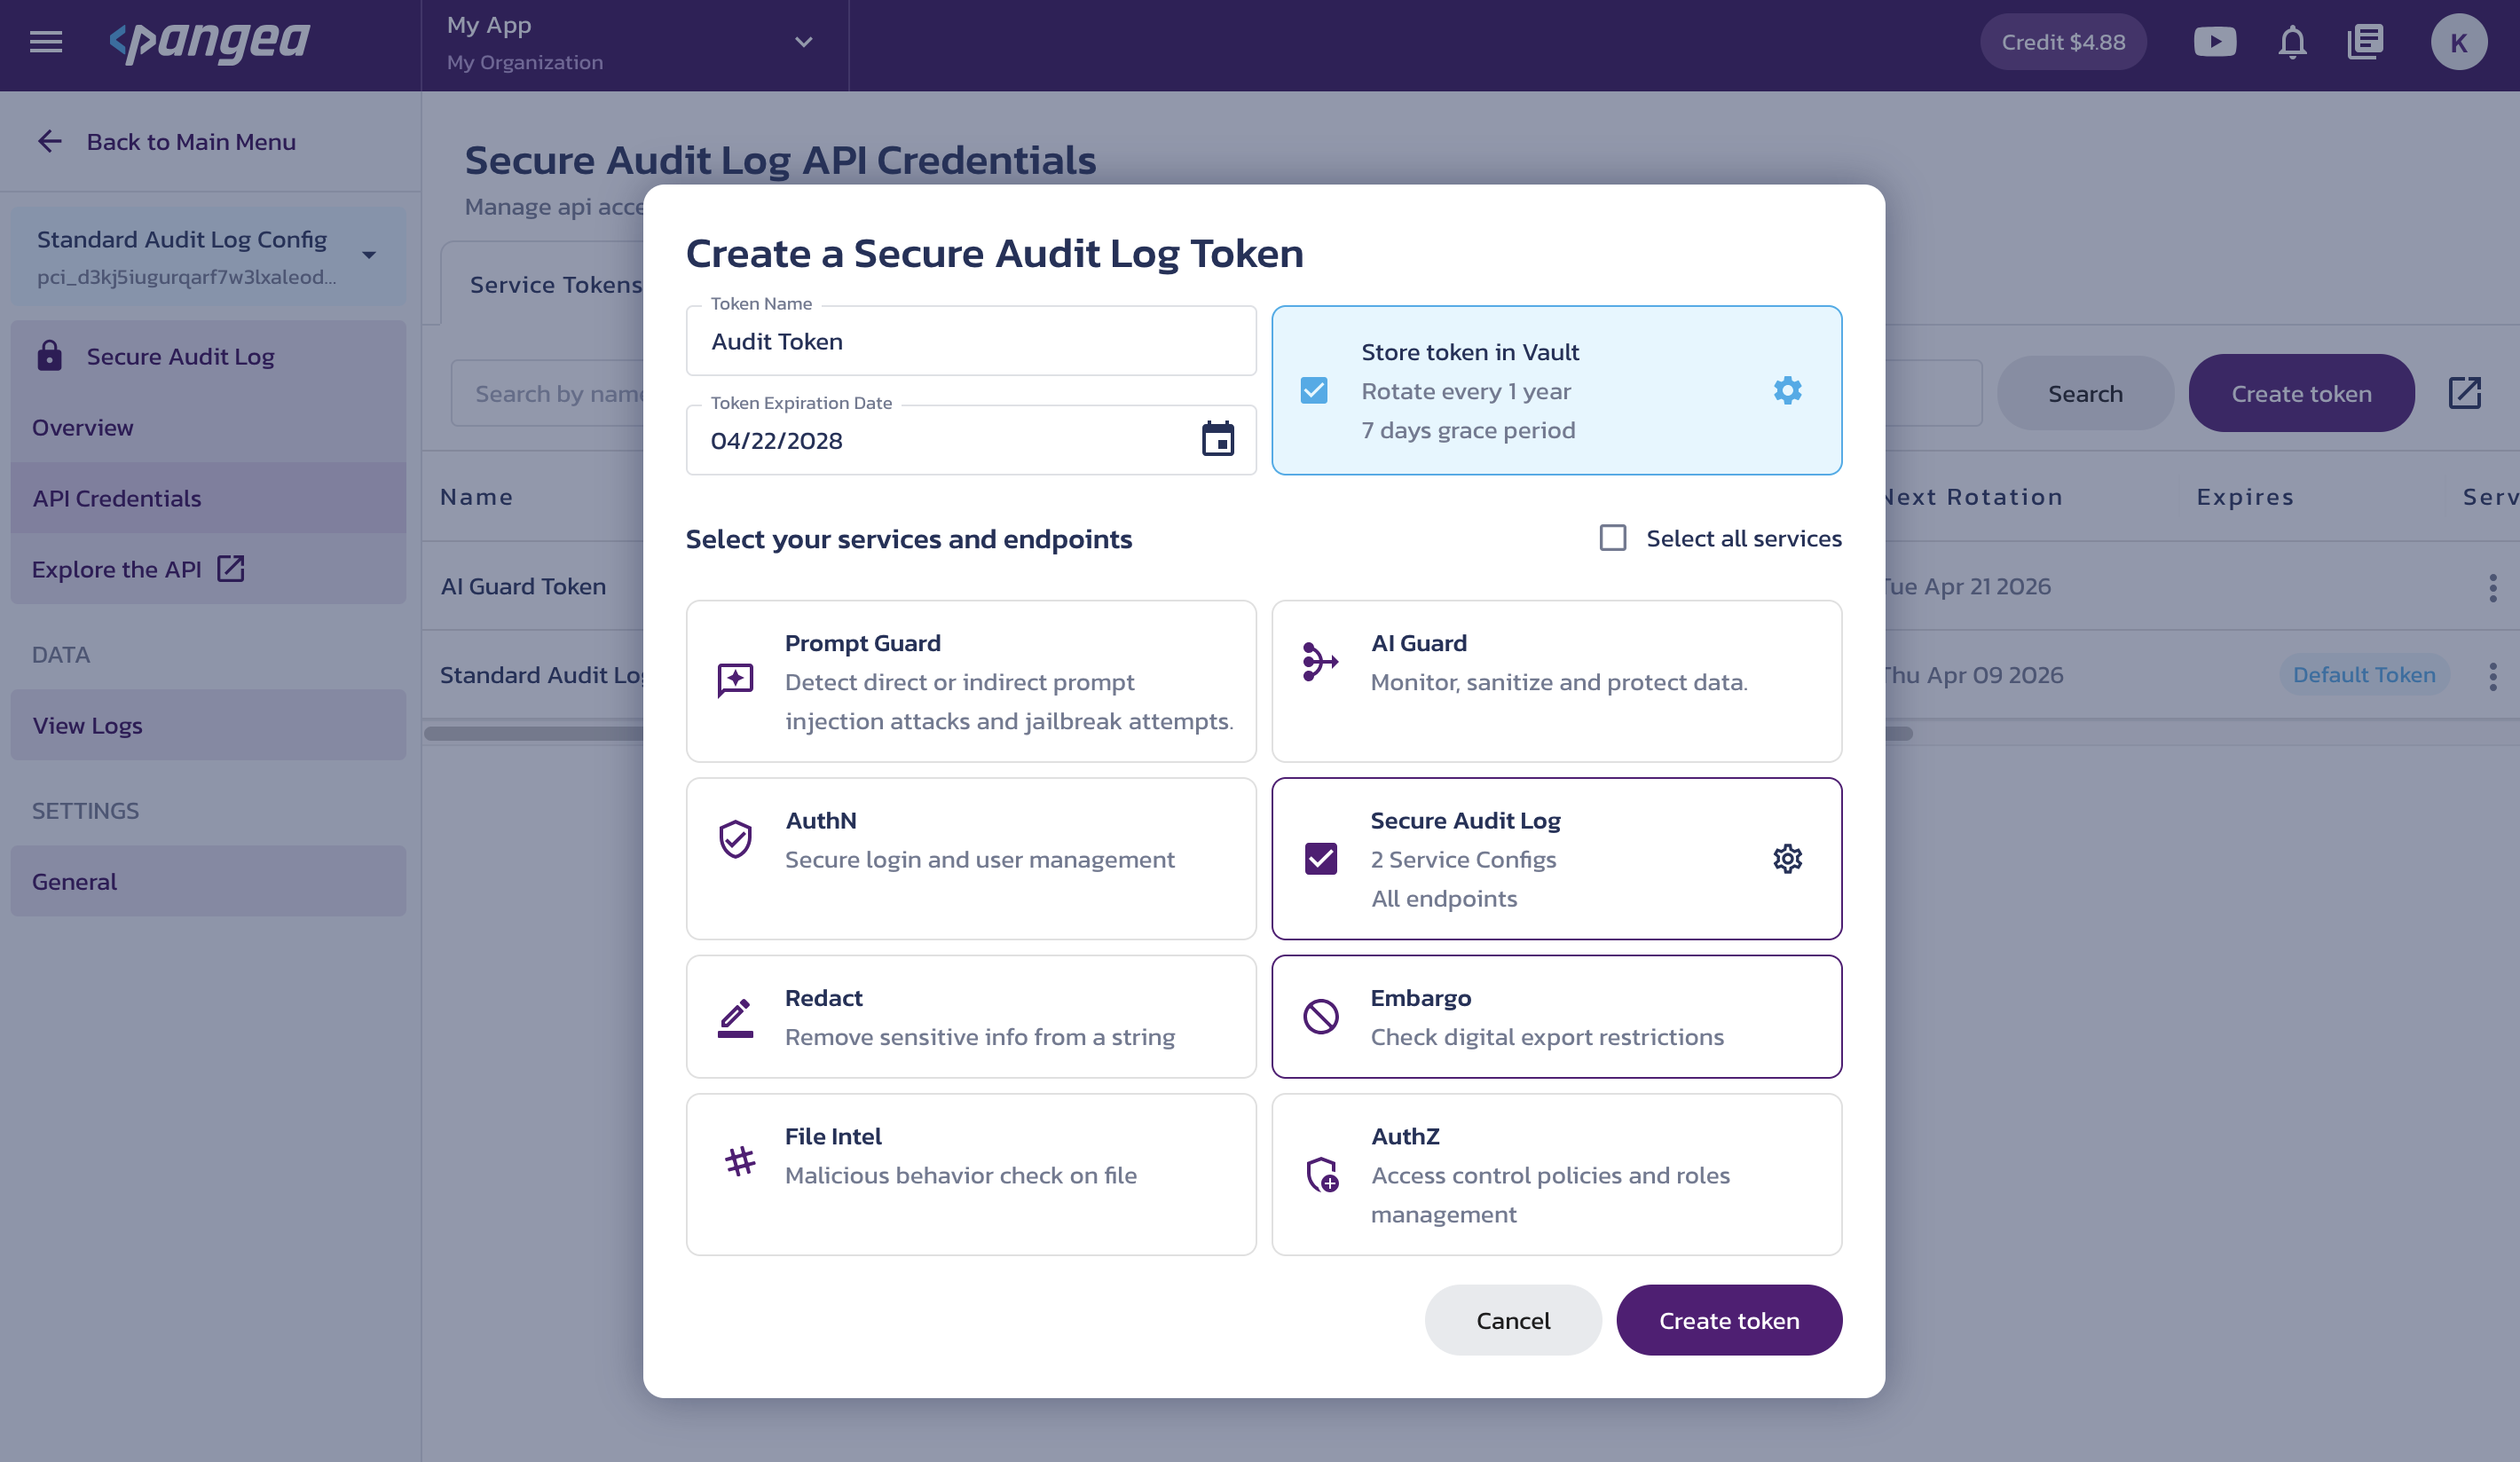Select the Prompt Guard service card

[x=970, y=681]
